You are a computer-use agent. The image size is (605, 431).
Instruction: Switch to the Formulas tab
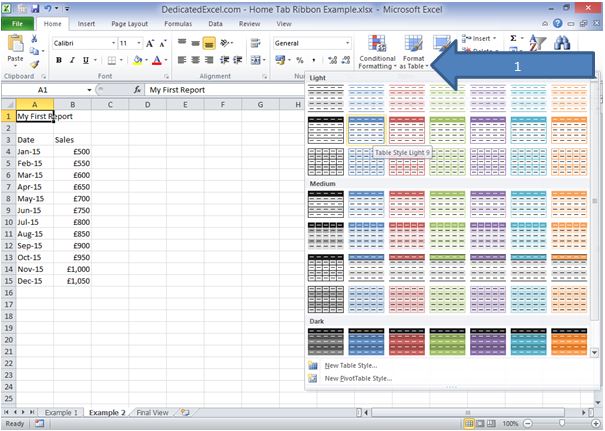178,24
